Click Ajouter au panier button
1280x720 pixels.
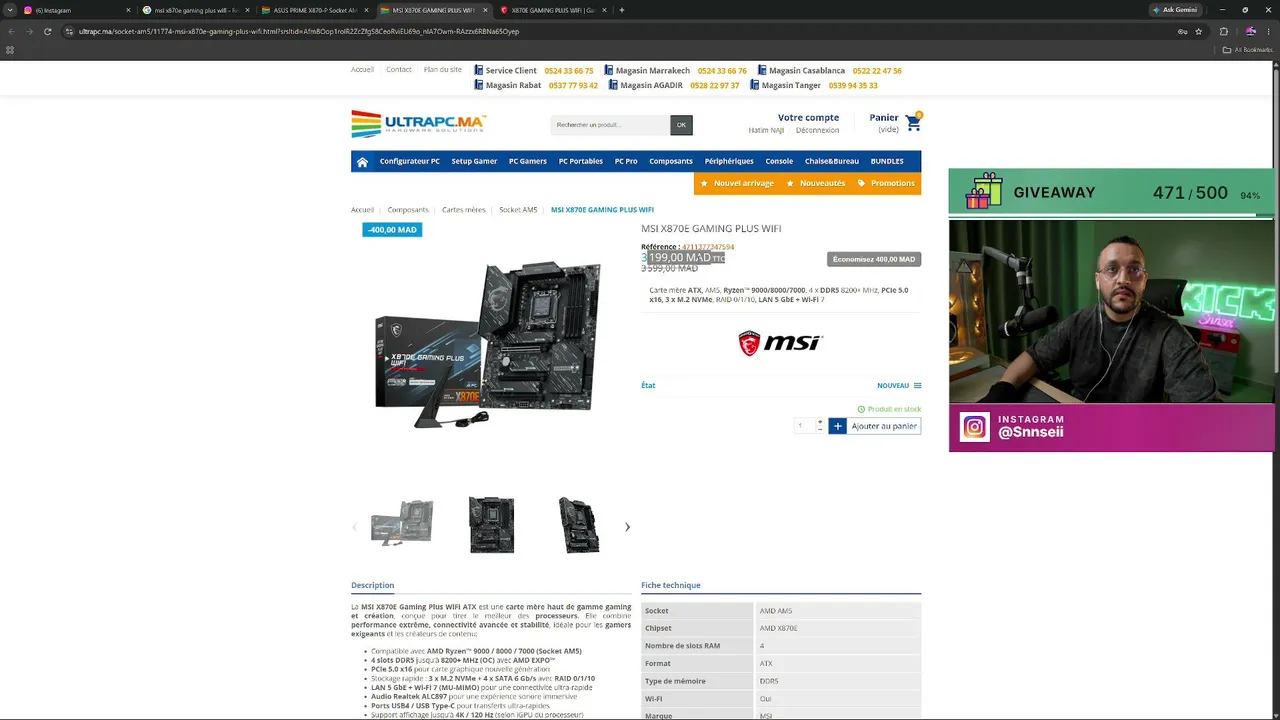(x=875, y=426)
